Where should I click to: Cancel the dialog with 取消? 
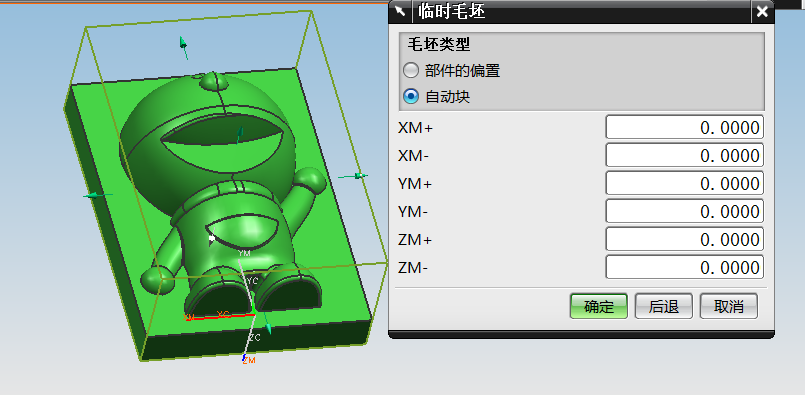[x=729, y=307]
